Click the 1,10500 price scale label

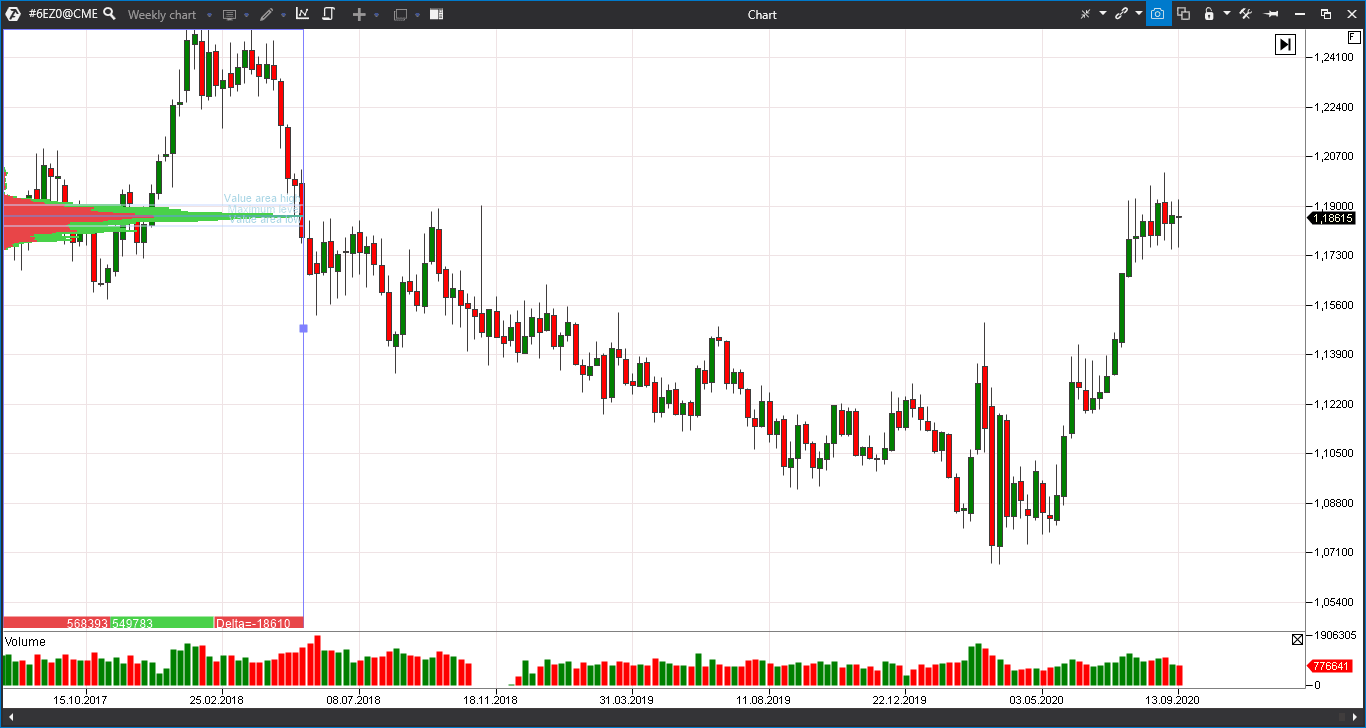click(1336, 454)
